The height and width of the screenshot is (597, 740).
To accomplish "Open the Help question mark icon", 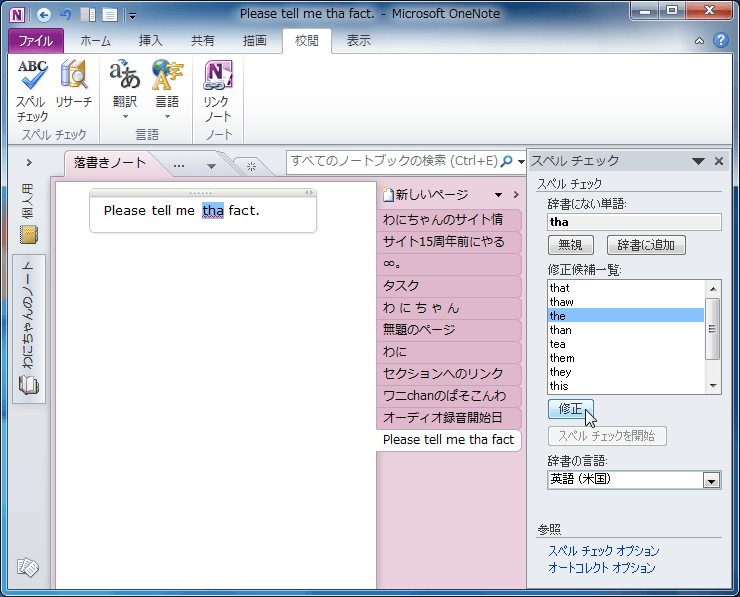I will coord(721,41).
